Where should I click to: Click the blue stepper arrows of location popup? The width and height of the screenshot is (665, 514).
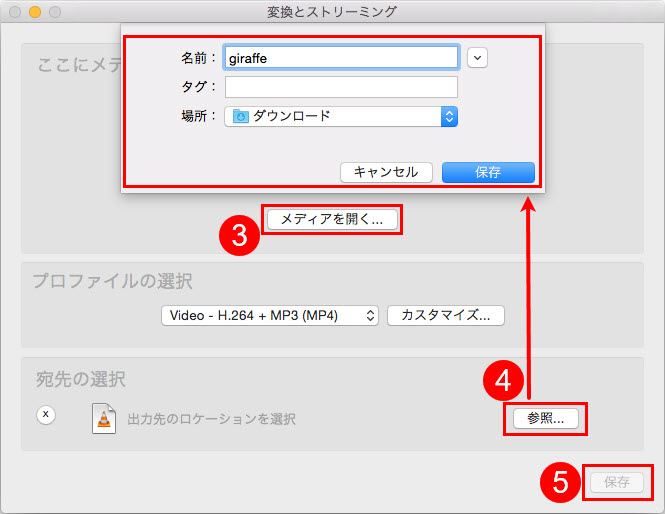(x=449, y=116)
